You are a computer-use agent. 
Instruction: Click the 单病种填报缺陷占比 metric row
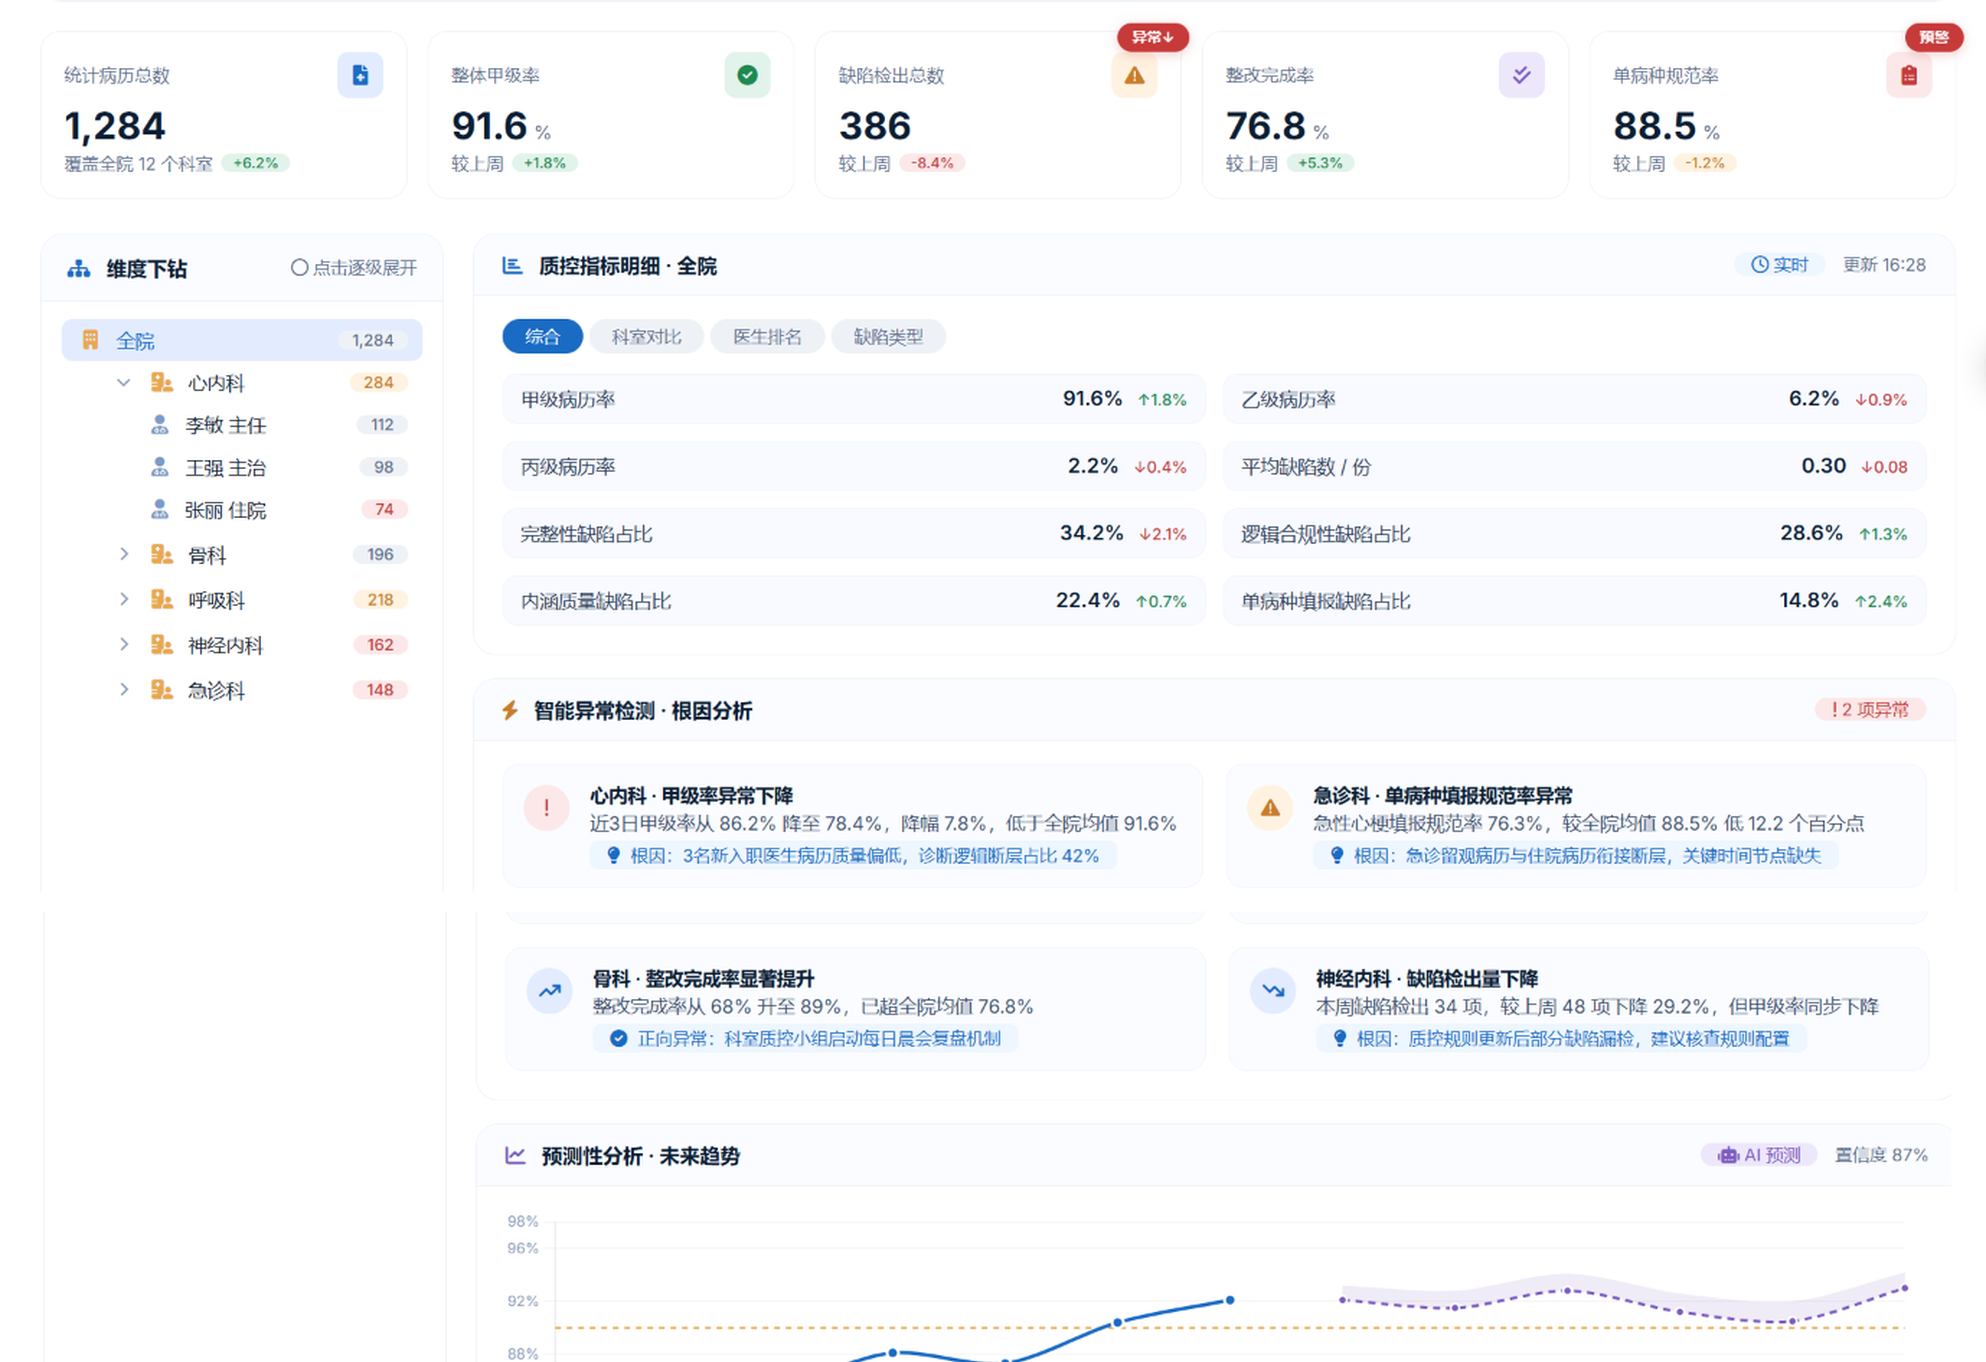click(1574, 601)
